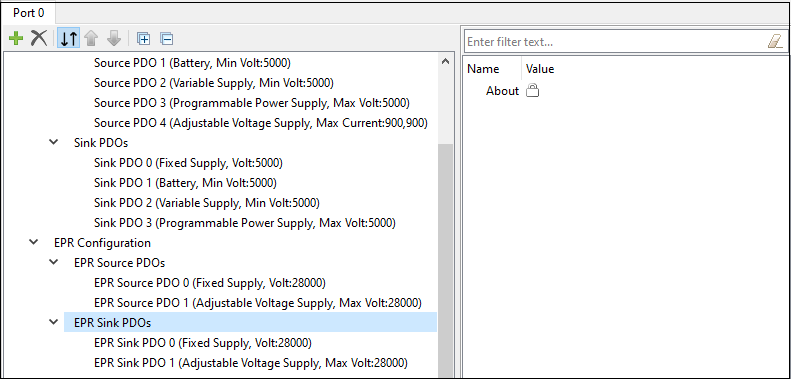Click the collapse all tree icon

point(166,38)
